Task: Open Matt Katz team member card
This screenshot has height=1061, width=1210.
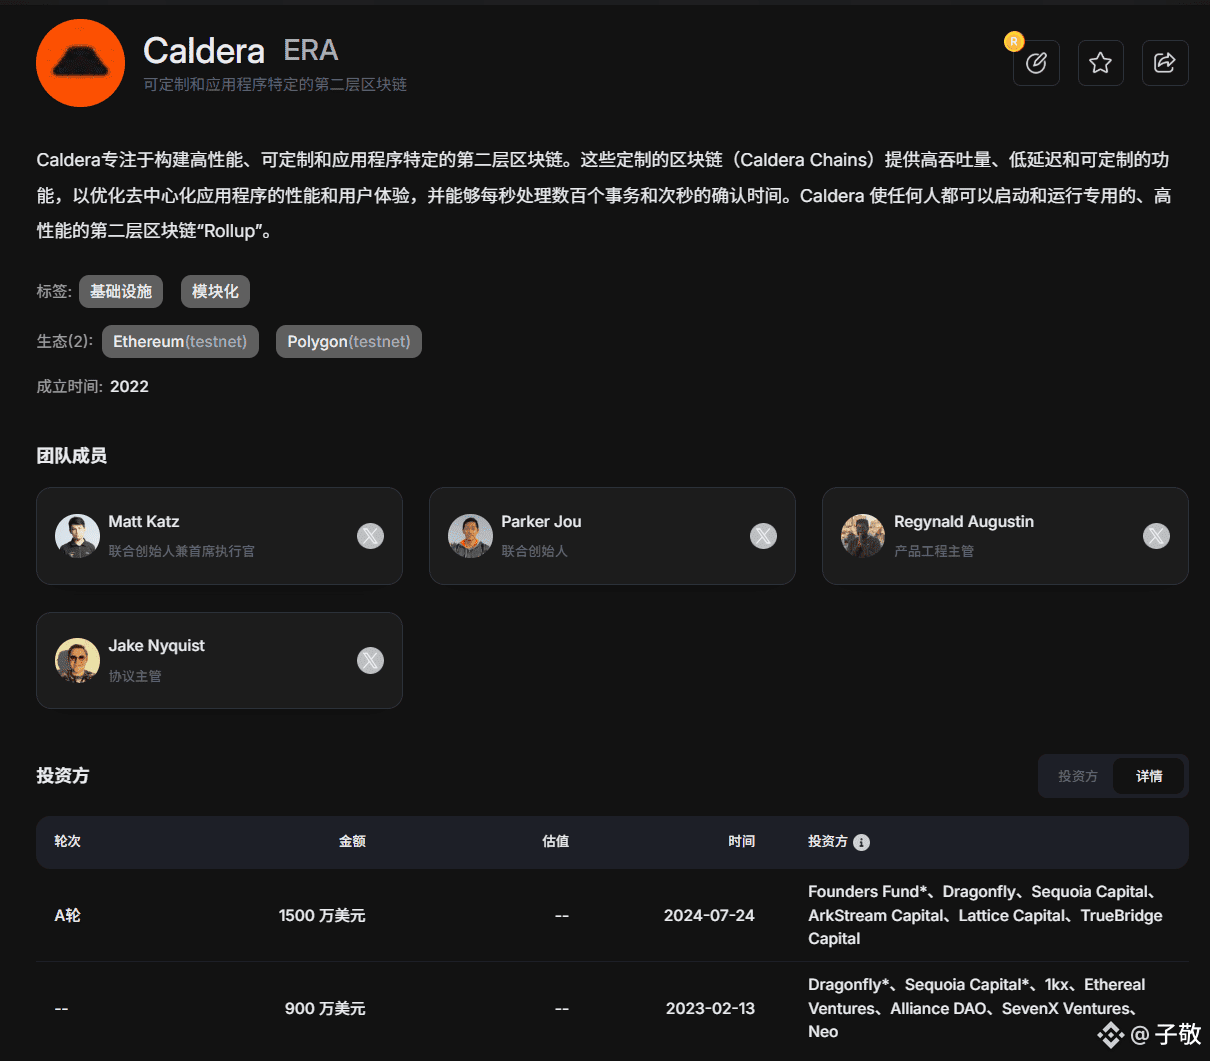Action: 219,536
